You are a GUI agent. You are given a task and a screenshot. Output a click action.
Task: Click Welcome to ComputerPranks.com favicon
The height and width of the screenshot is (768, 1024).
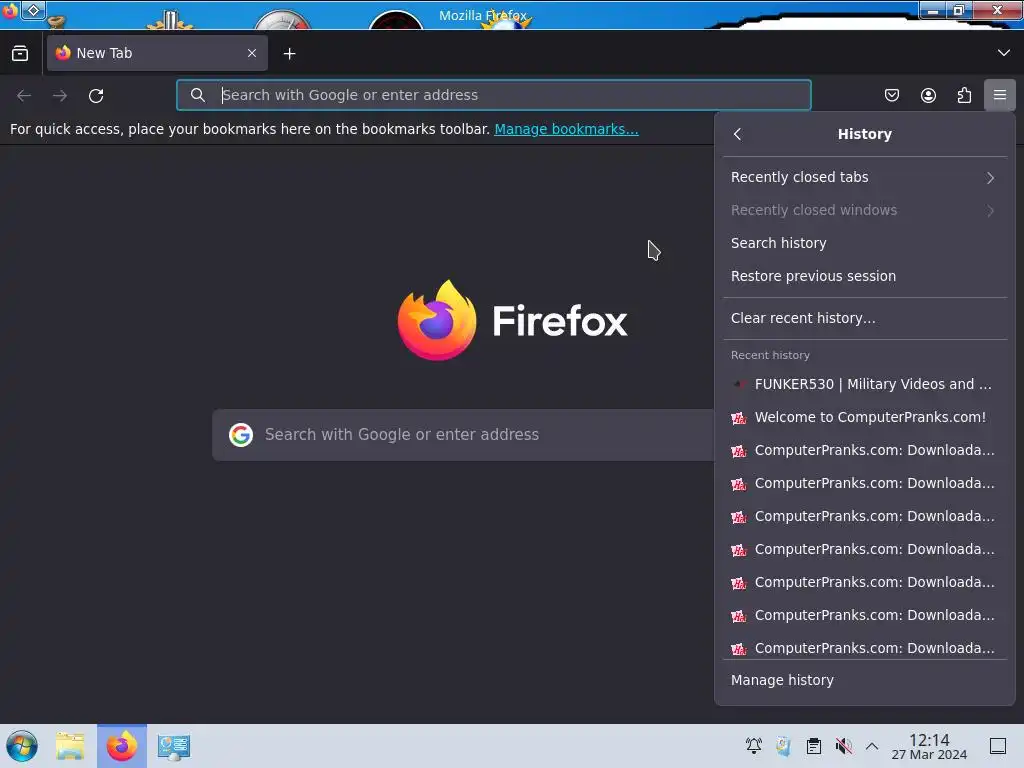pyautogui.click(x=739, y=418)
